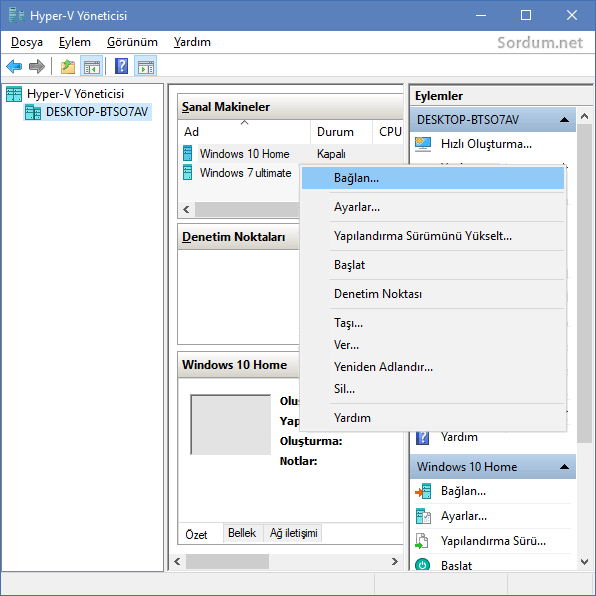Click Bağlan... under Windows 10 Home actions
Image resolution: width=596 pixels, height=596 pixels.
click(x=463, y=491)
